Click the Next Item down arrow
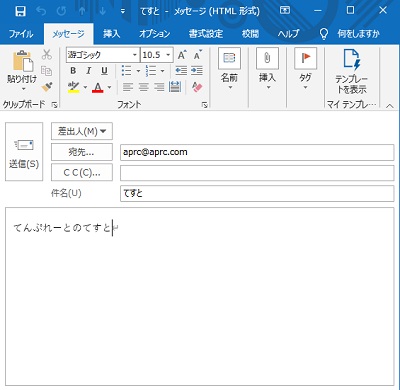400x390 pixels. (x=102, y=11)
